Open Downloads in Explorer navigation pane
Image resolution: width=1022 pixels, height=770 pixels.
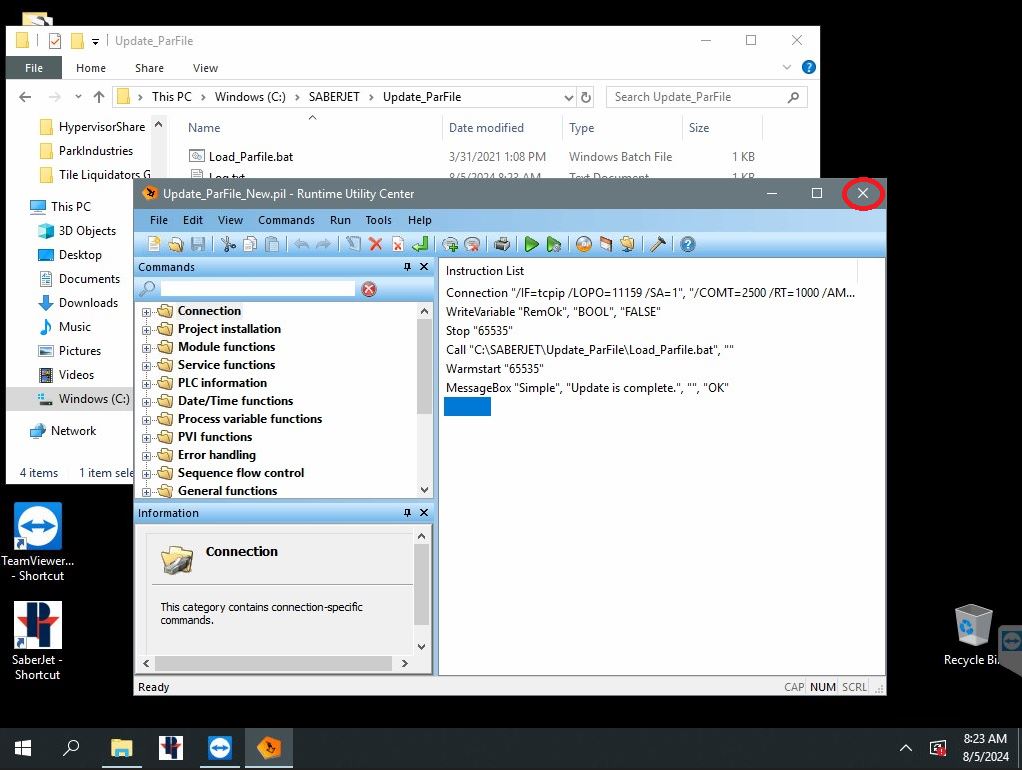click(x=88, y=303)
